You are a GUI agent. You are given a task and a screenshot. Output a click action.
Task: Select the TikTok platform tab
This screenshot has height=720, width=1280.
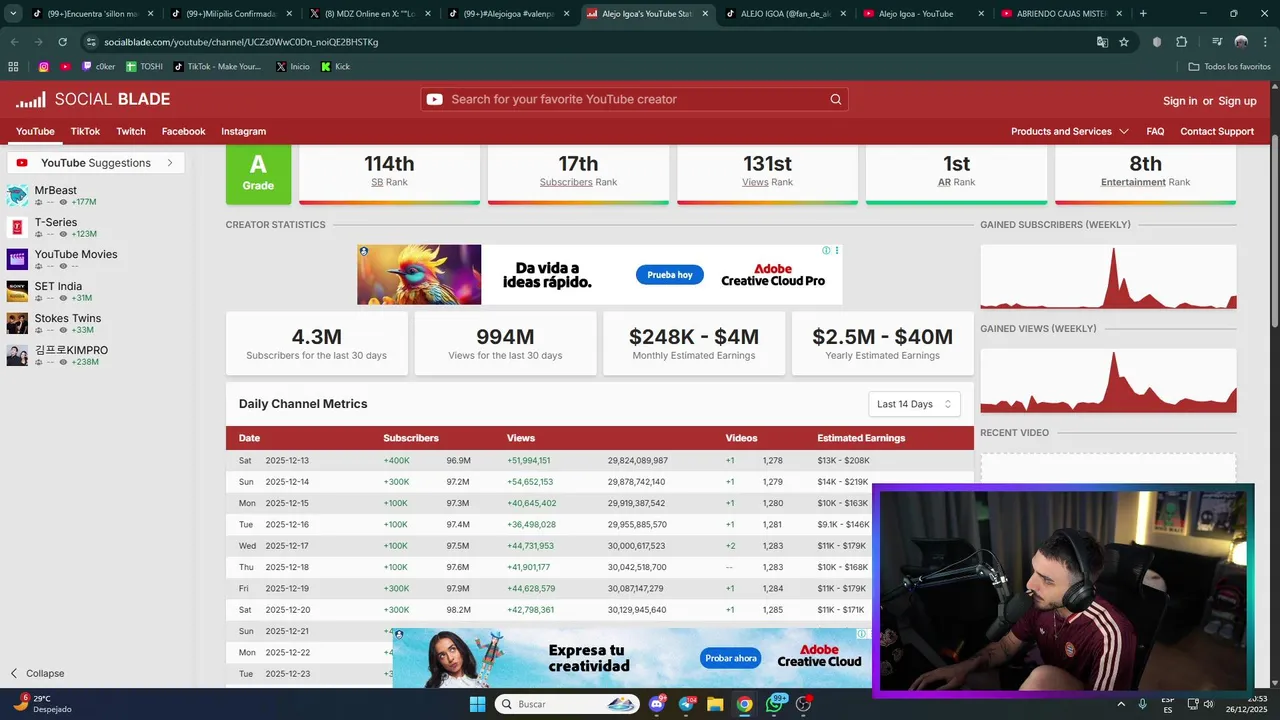(x=85, y=131)
